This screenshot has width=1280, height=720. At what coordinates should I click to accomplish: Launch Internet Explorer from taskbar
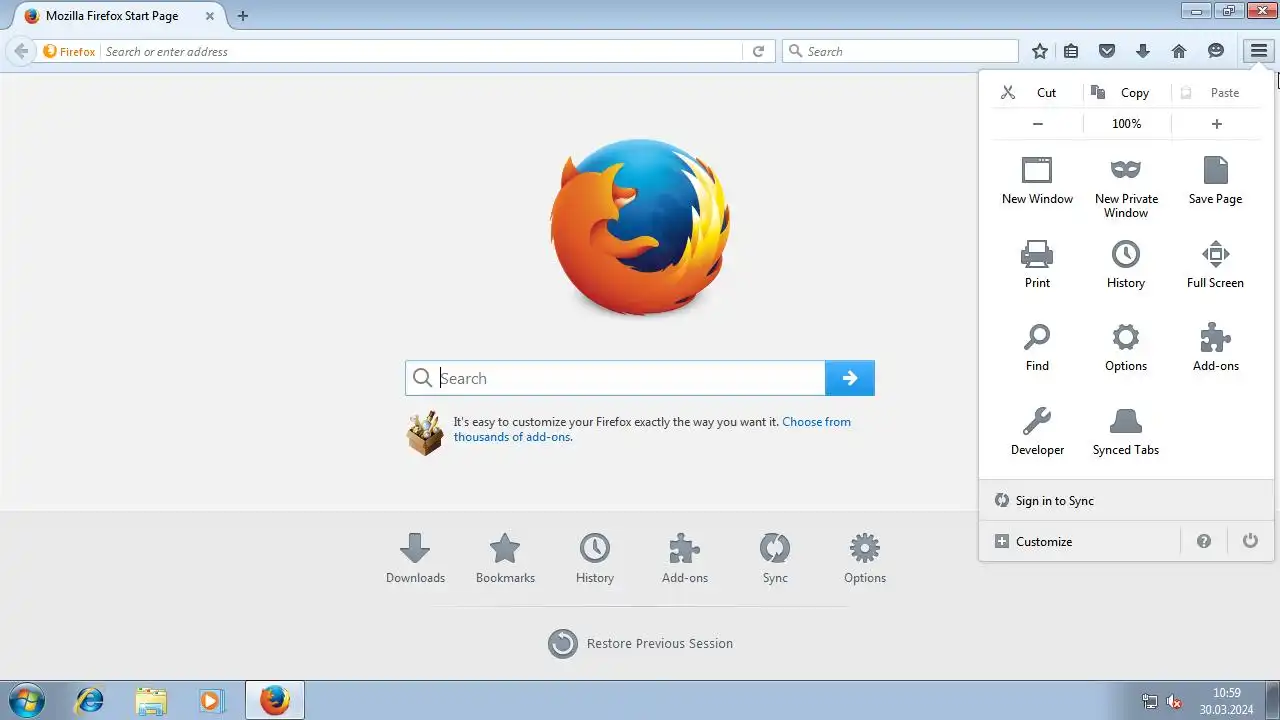90,700
